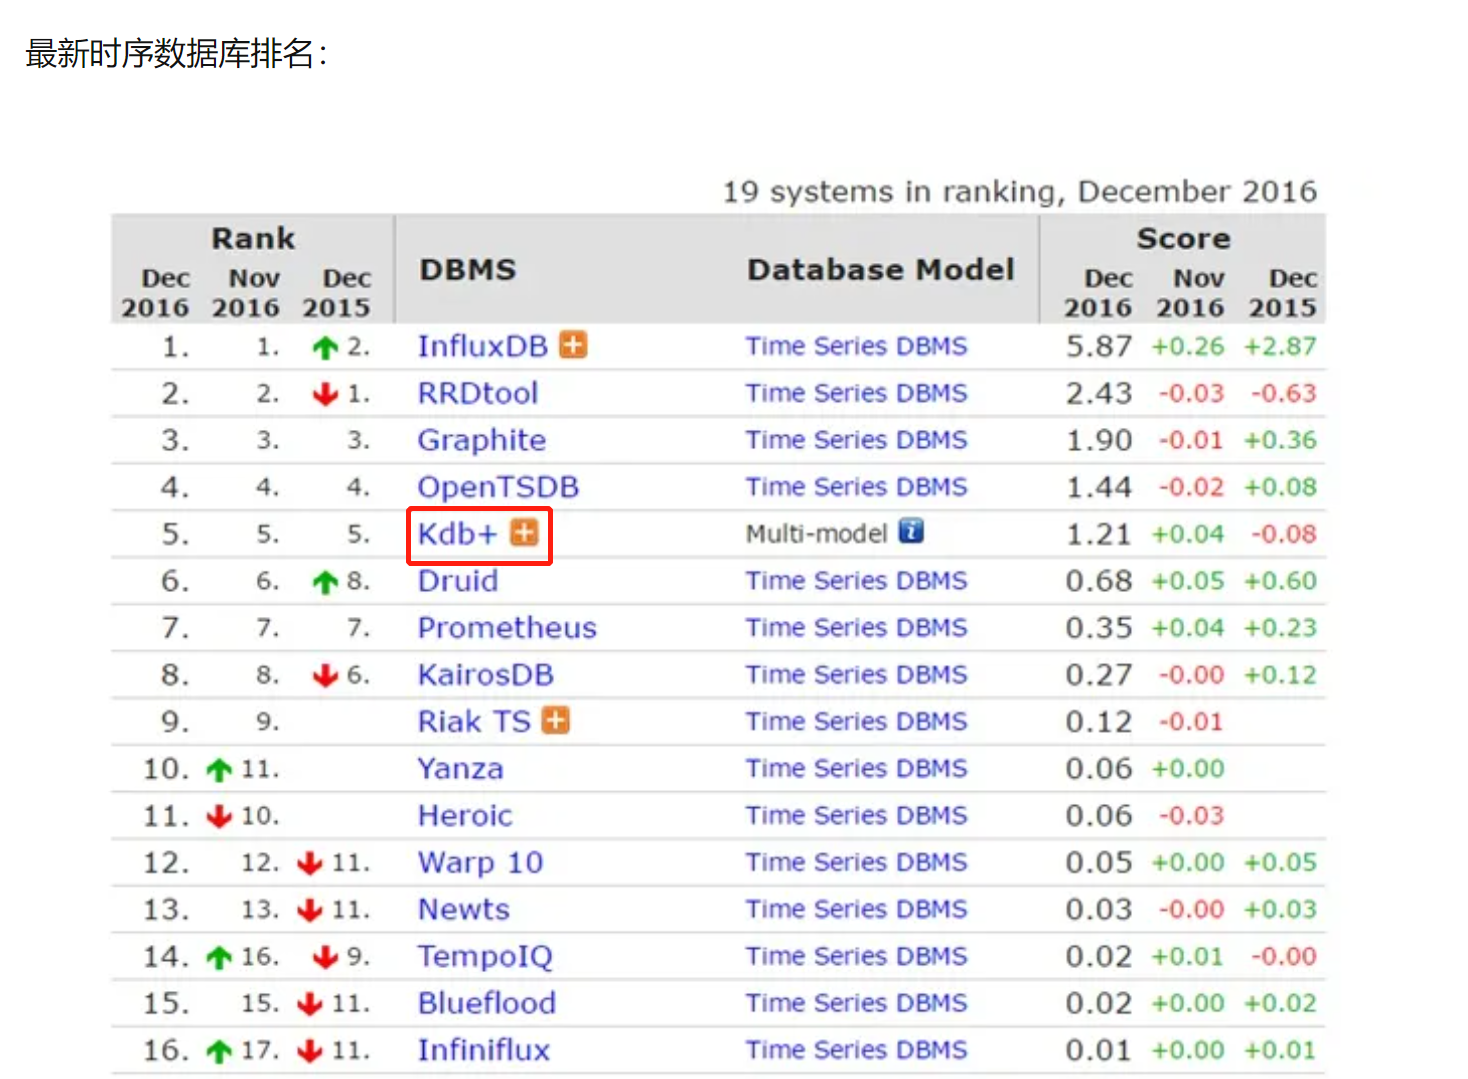The width and height of the screenshot is (1468, 1079).
Task: Open the RRDtool link
Action: (x=478, y=393)
